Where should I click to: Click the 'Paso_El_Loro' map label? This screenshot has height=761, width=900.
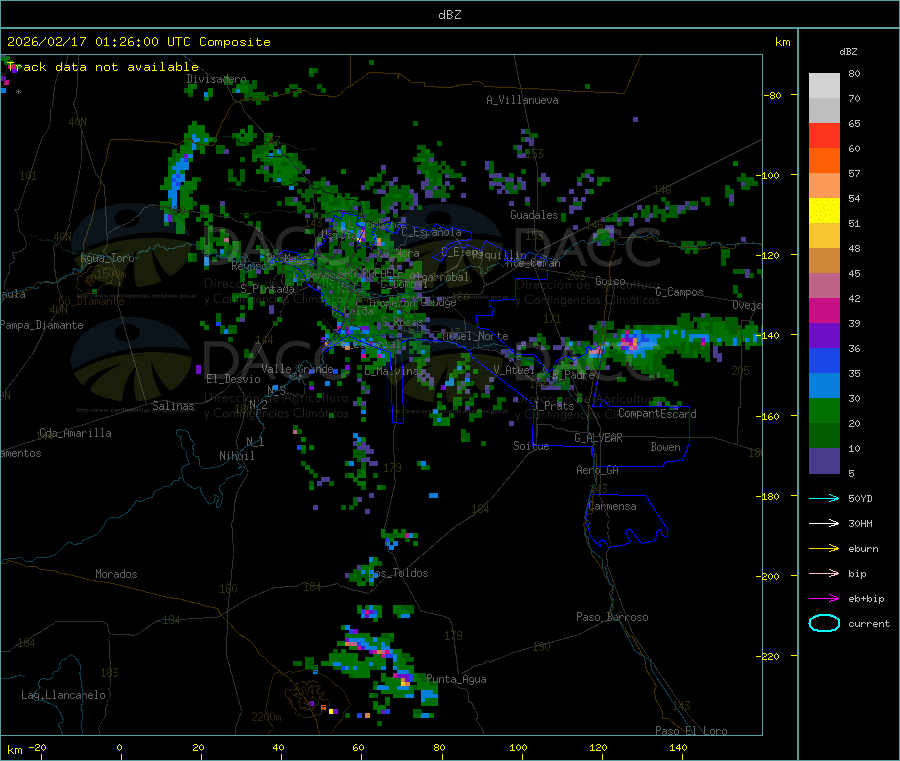click(x=692, y=731)
